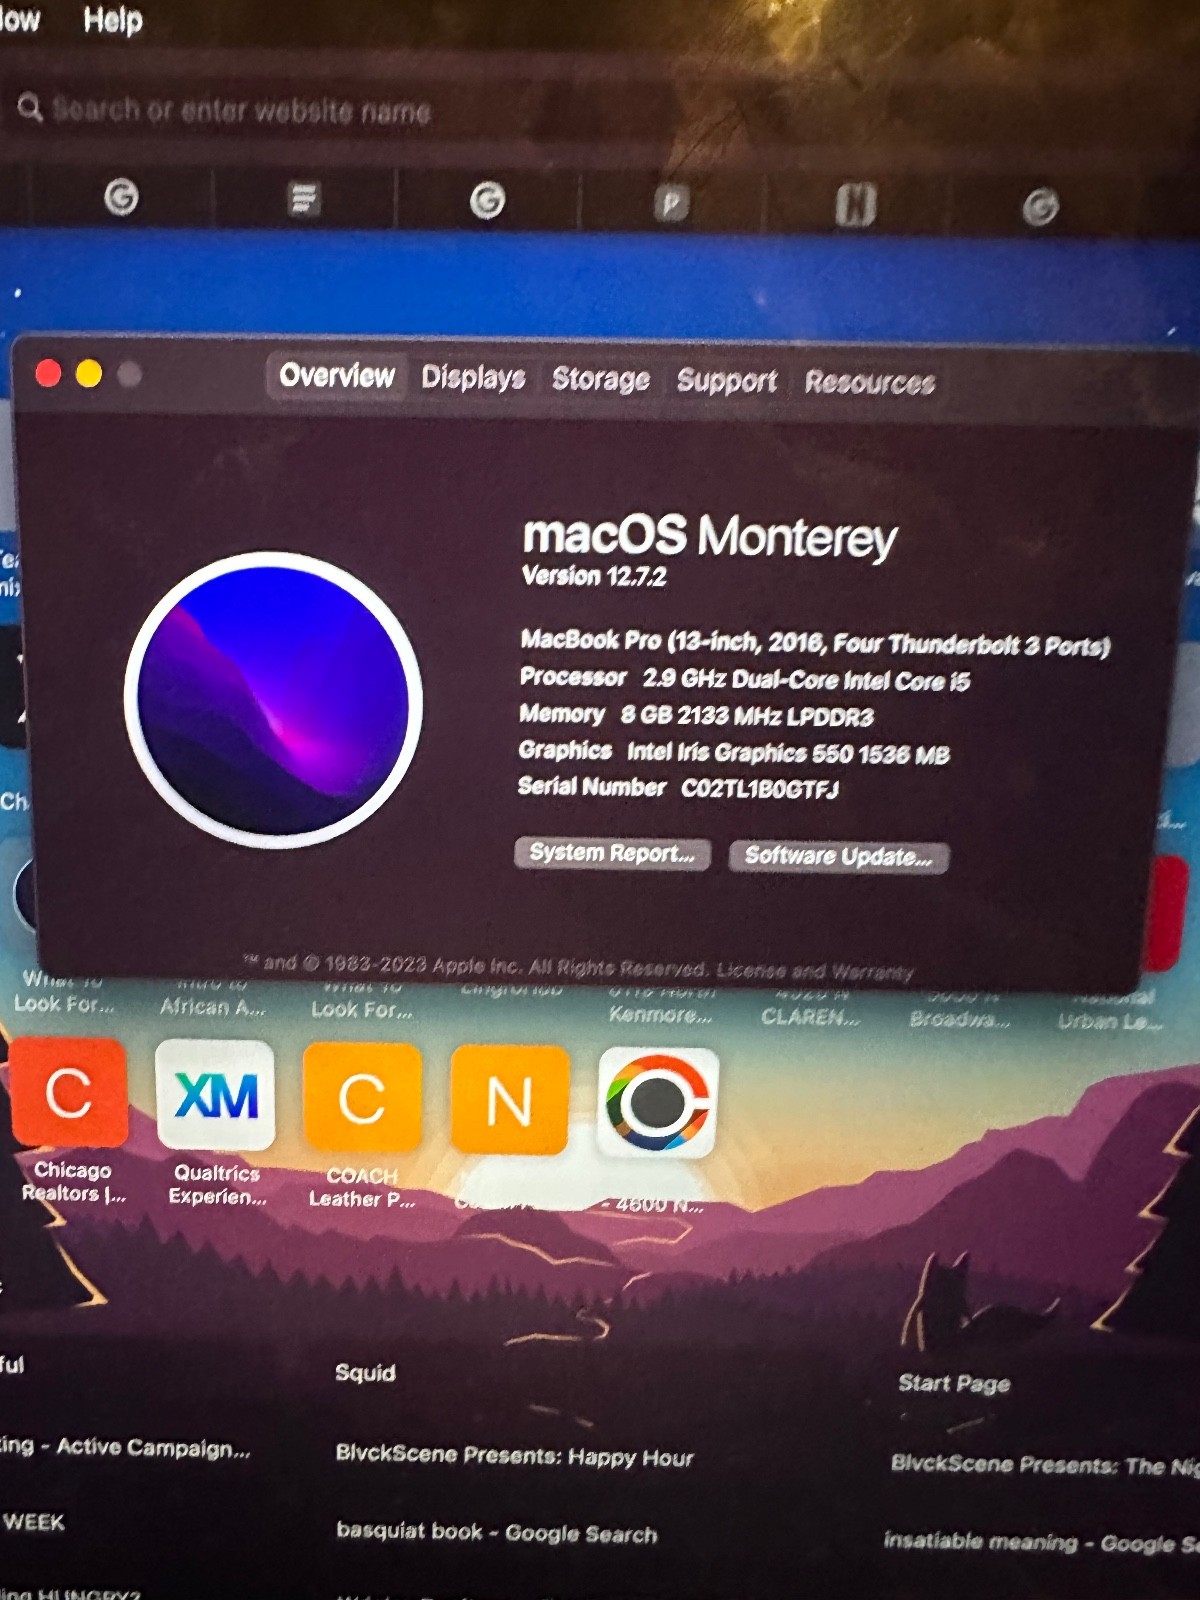Open the Qualtrics XM favorite icon
1200x1600 pixels.
(x=215, y=1095)
